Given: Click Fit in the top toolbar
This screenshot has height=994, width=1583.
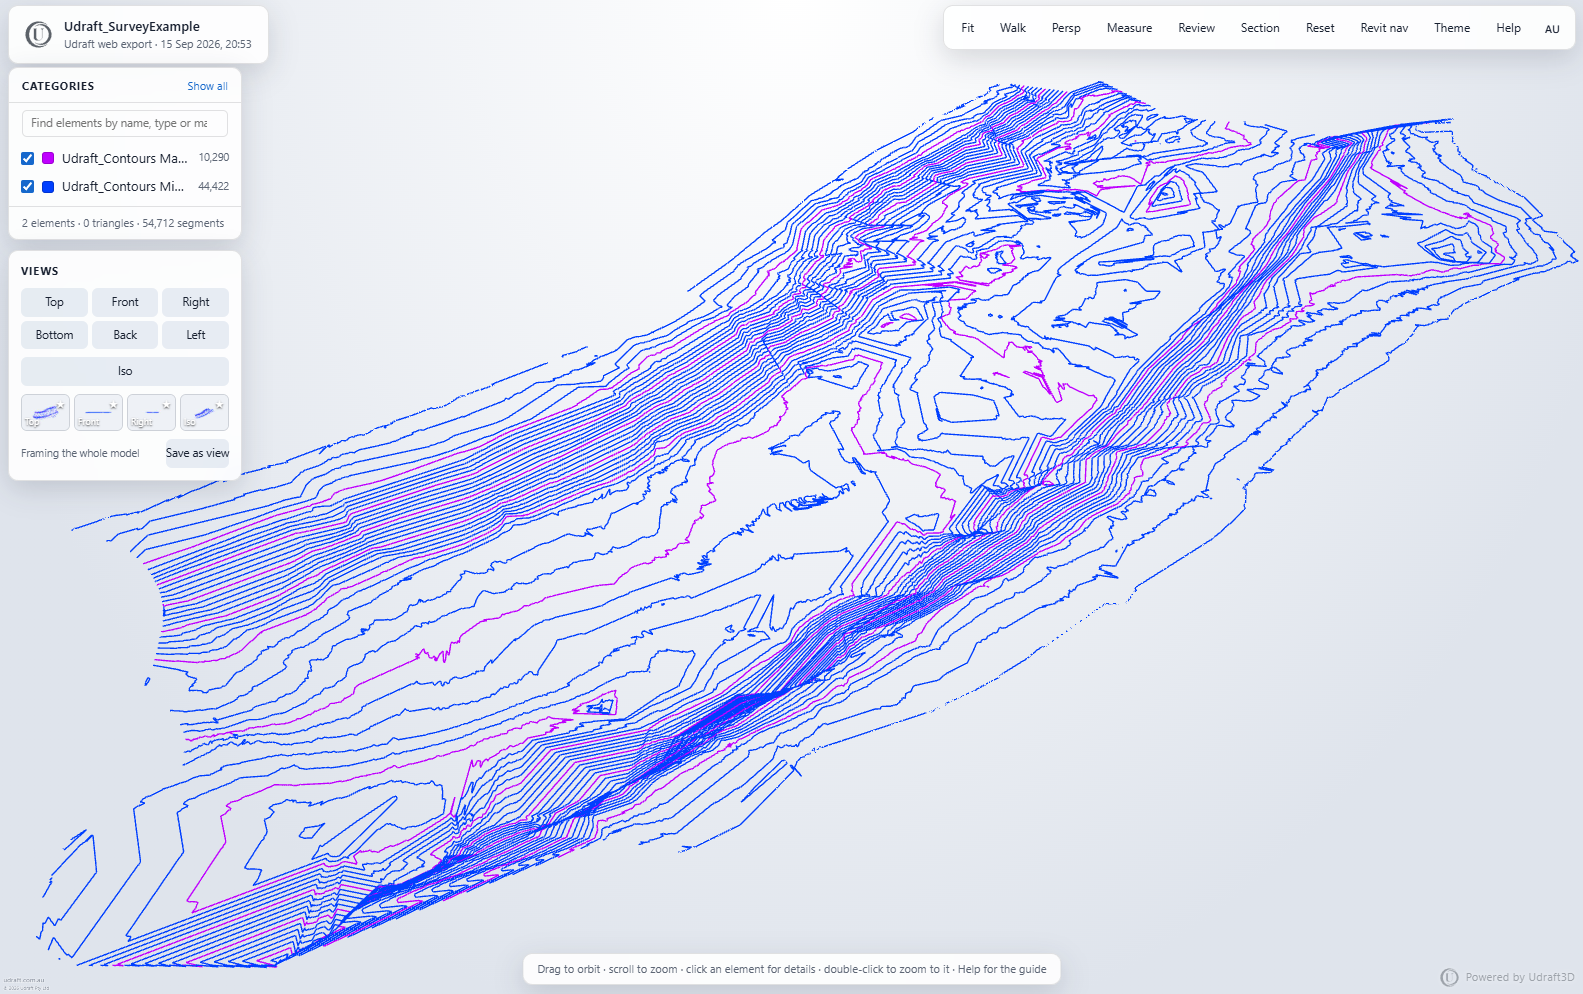Looking at the screenshot, I should click(968, 28).
